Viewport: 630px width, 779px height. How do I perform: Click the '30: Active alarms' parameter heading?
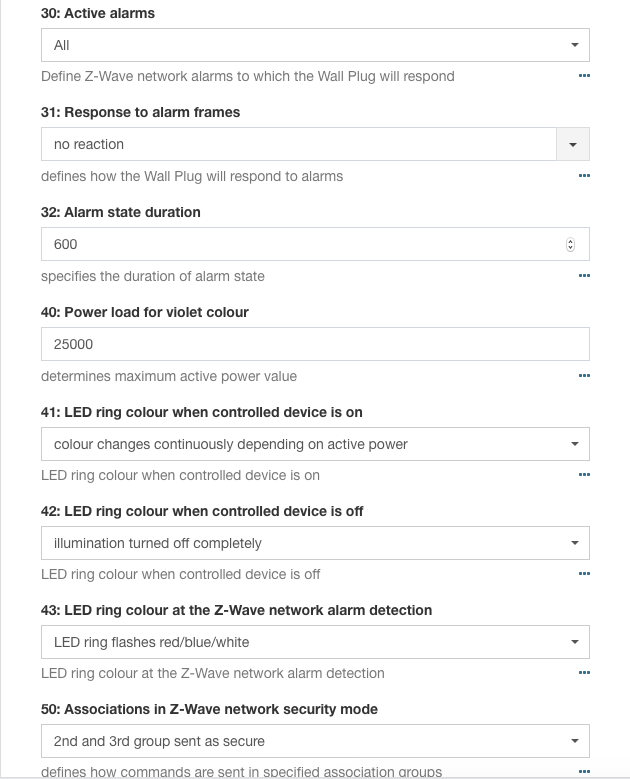pos(98,14)
